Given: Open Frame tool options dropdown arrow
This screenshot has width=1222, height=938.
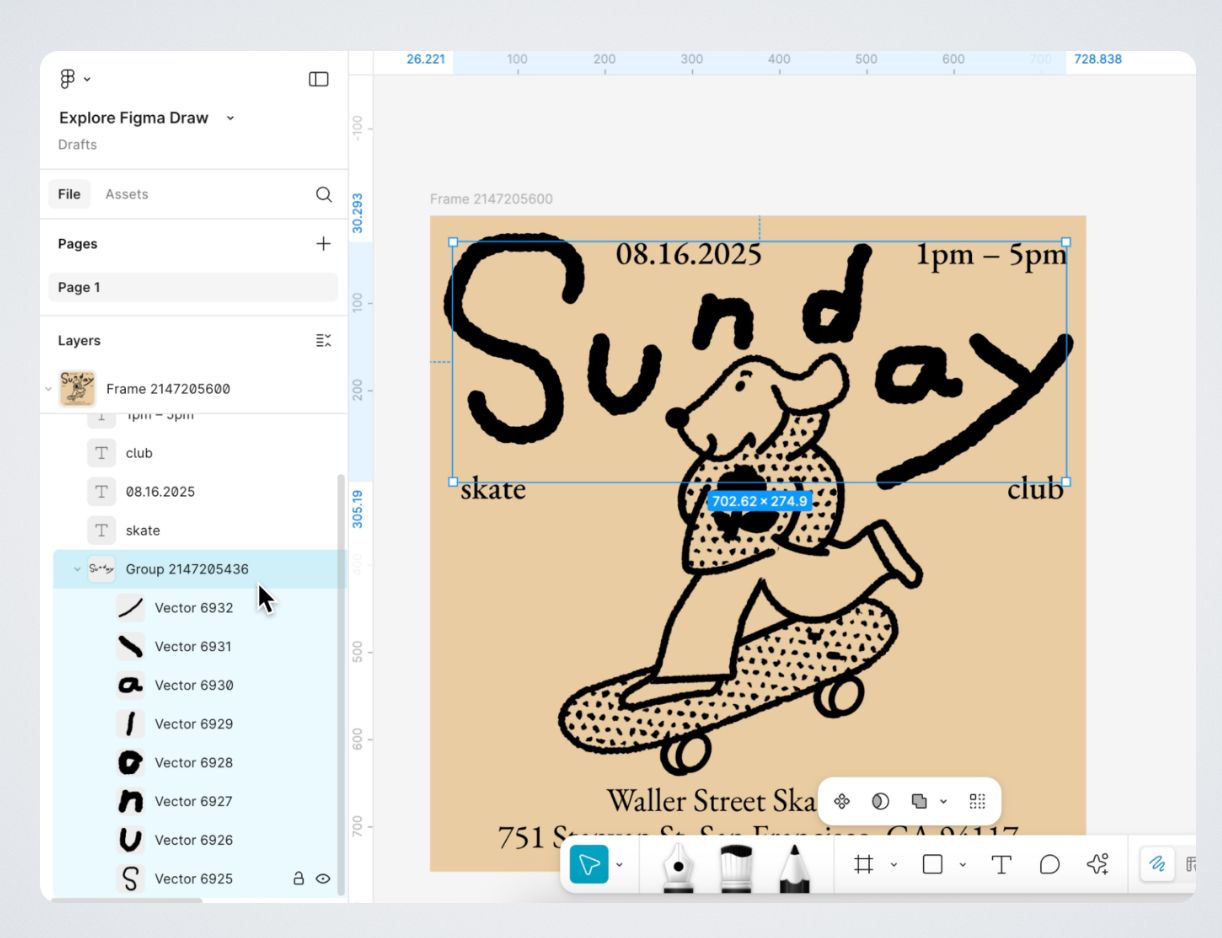Looking at the screenshot, I should pos(893,864).
